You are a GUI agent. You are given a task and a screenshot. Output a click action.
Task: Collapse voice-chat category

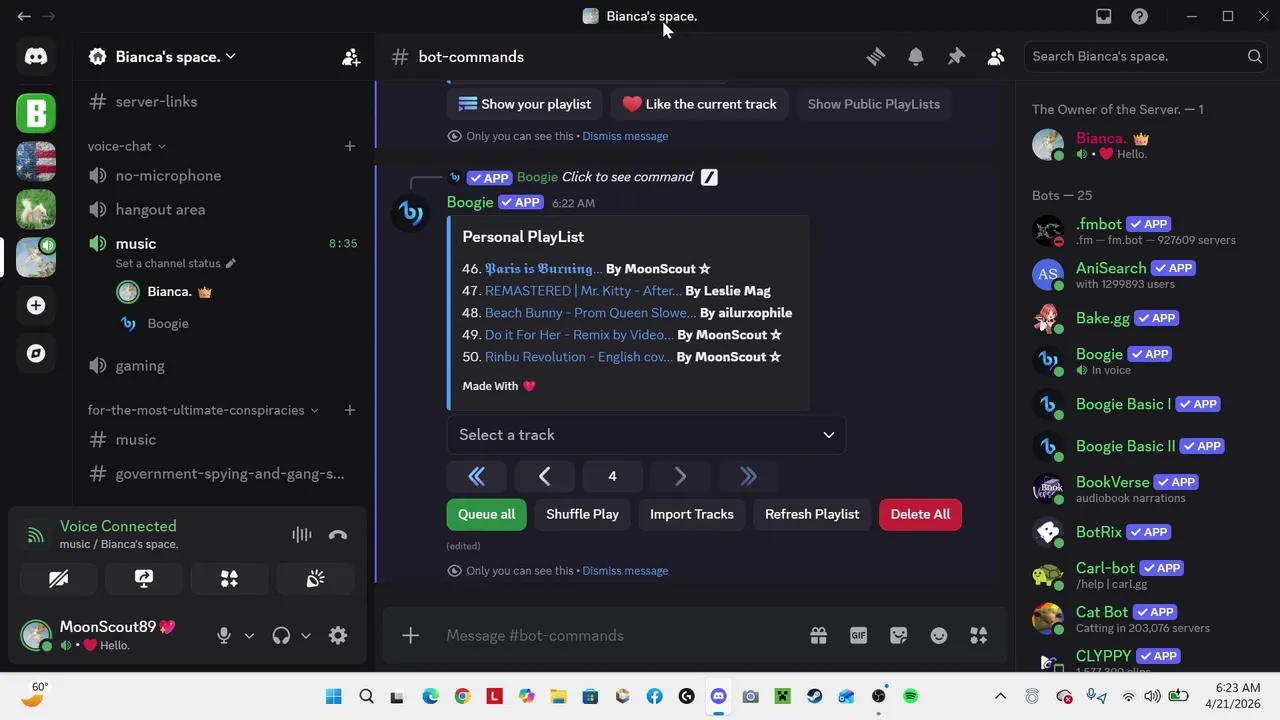pyautogui.click(x=126, y=146)
